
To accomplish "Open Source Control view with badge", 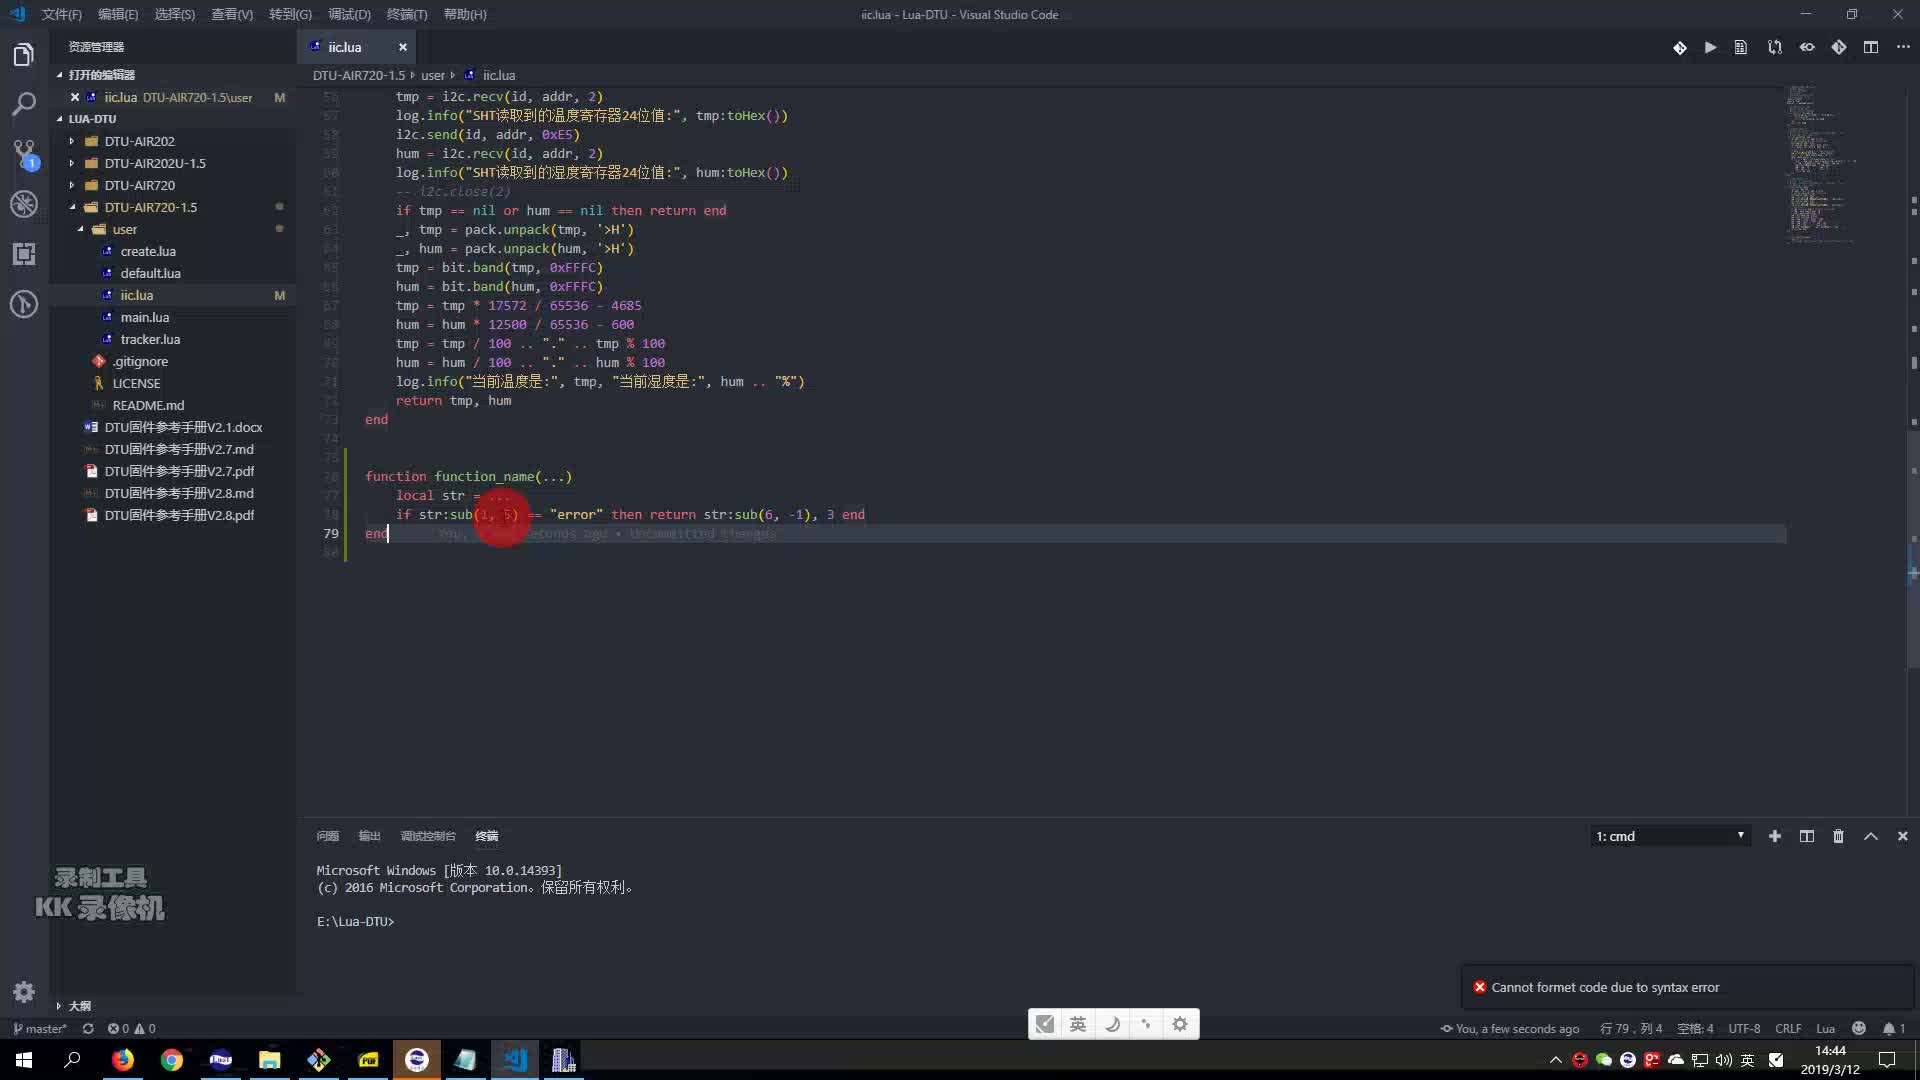I will click(x=24, y=154).
